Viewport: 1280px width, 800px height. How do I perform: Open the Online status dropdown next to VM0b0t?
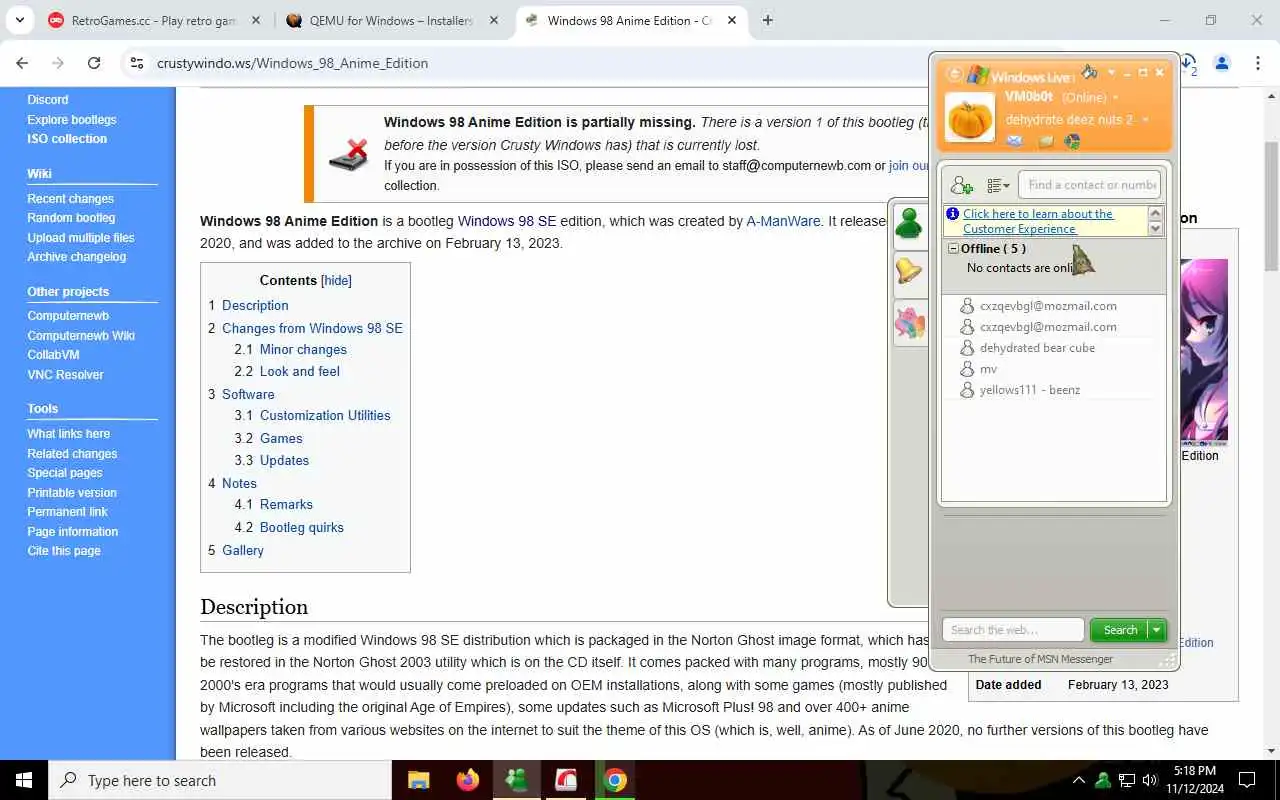[1115, 98]
